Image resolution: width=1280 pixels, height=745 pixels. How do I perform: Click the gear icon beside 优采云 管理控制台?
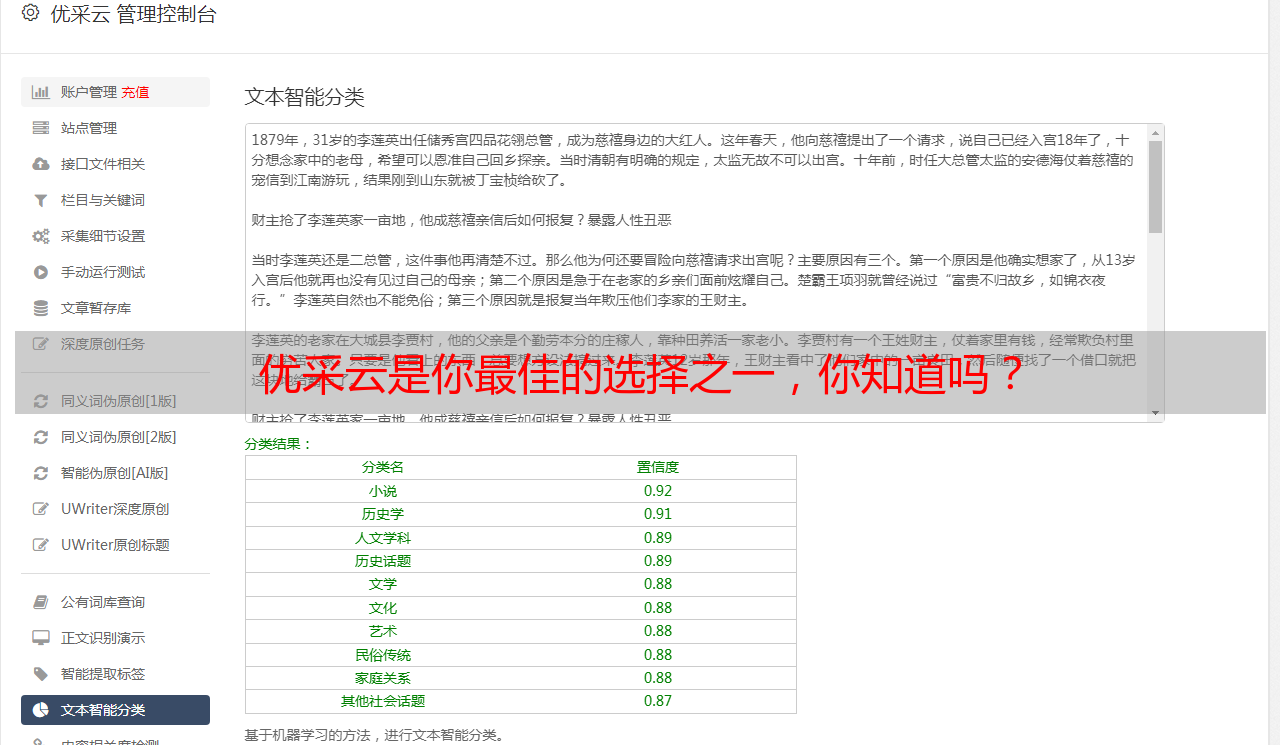coord(30,14)
